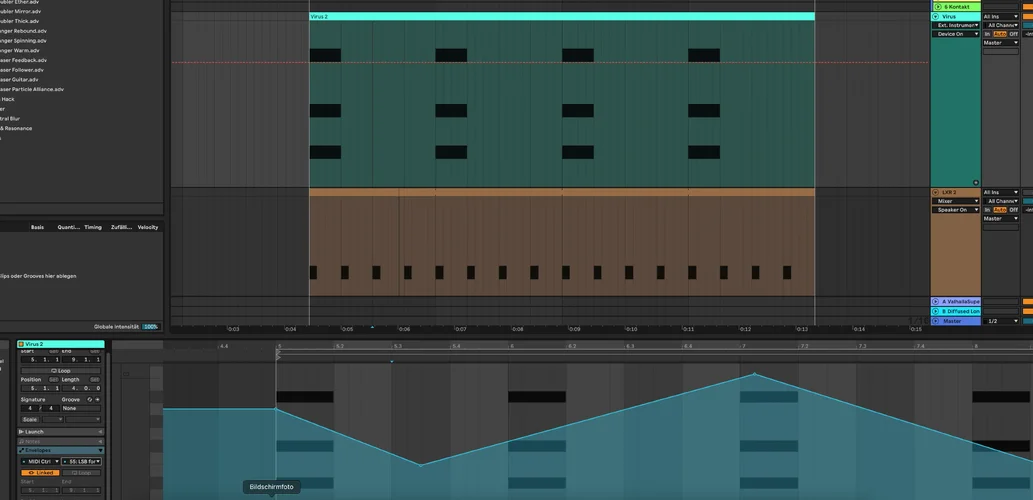Click the loop Length field
Screen dimensions: 1033x500
click(x=82, y=388)
